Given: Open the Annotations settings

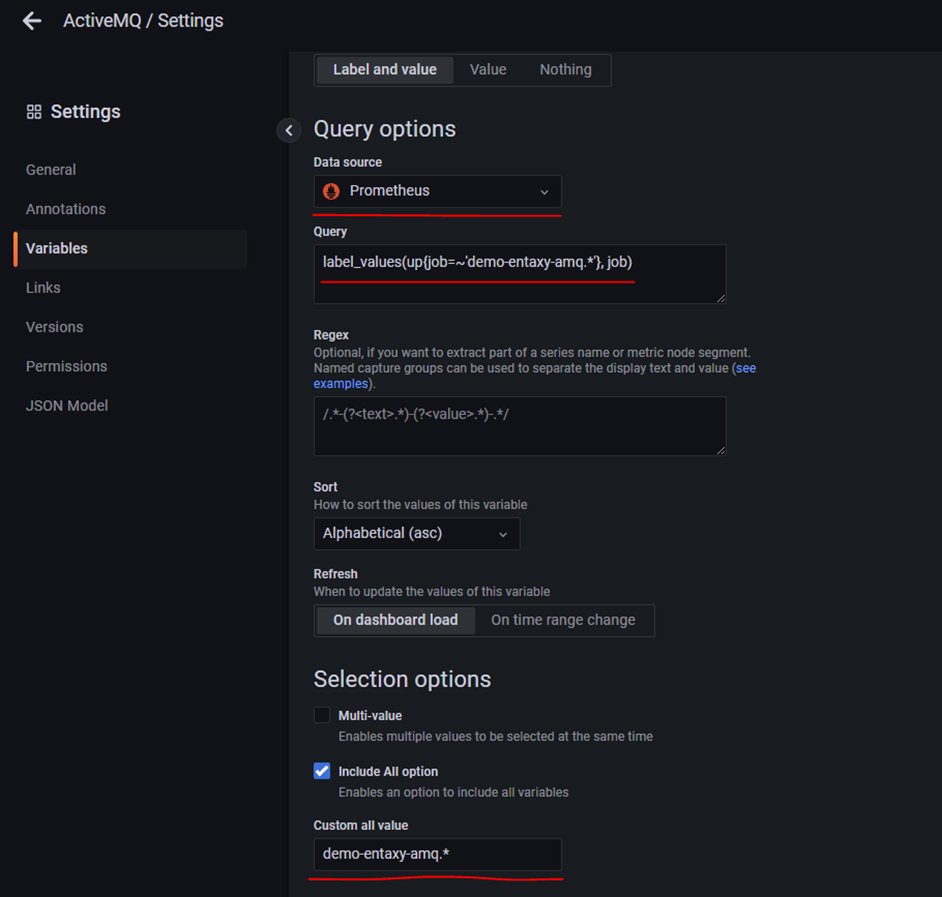Looking at the screenshot, I should pyautogui.click(x=66, y=208).
